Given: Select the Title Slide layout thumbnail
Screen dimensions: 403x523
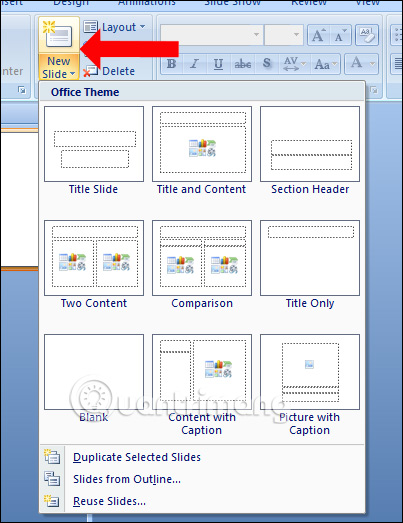Looking at the screenshot, I should [94, 144].
